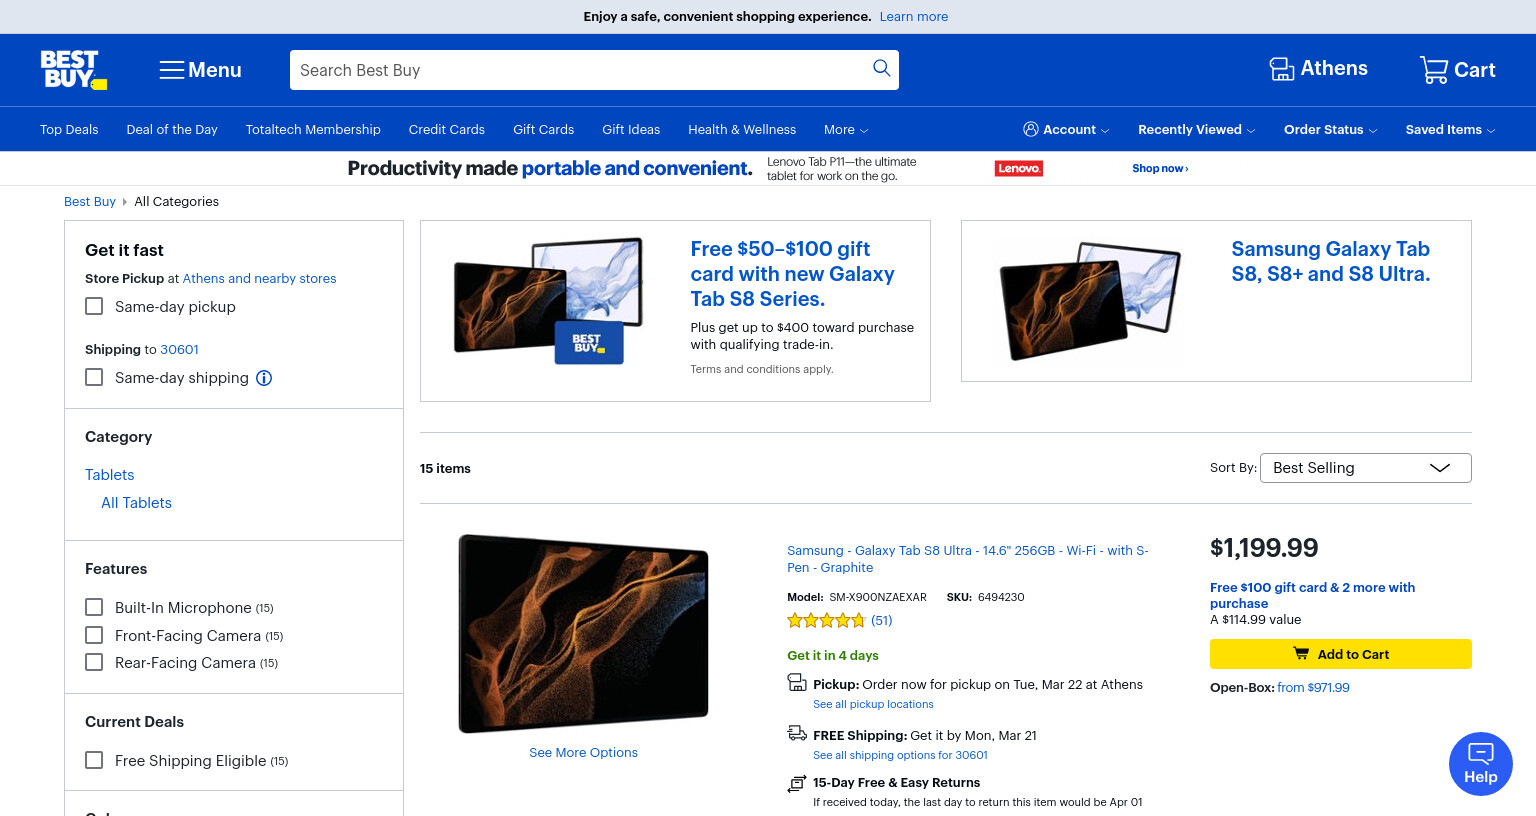Viewport: 1536px width, 816px height.
Task: Open the shopping Cart
Action: [x=1457, y=70]
